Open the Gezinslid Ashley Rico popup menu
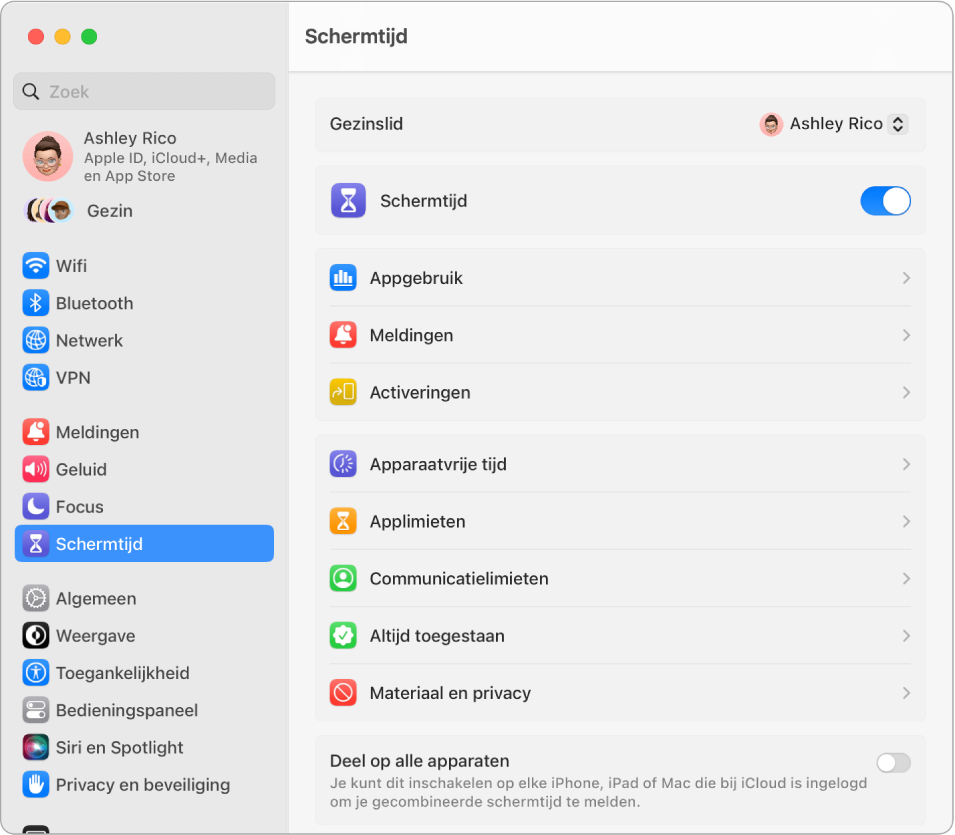This screenshot has height=835, width=955. (833, 124)
